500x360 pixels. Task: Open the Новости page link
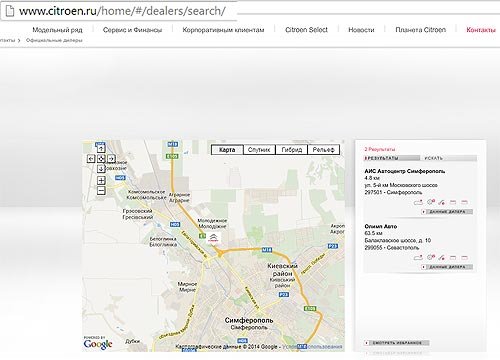[361, 30]
